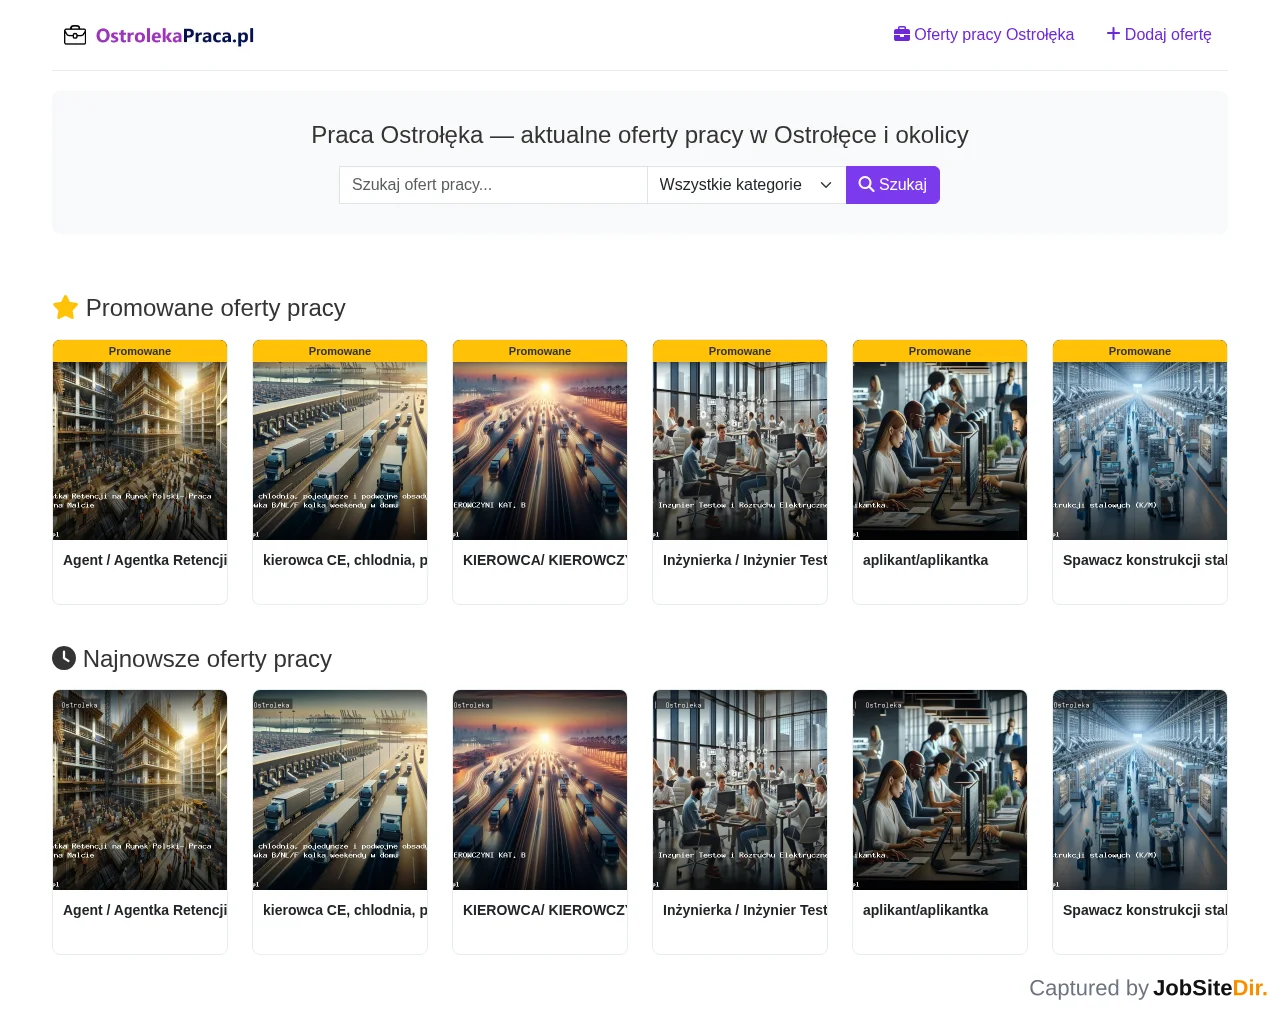Click promoted Inżynierka / Inżynier Testów title

point(745,560)
